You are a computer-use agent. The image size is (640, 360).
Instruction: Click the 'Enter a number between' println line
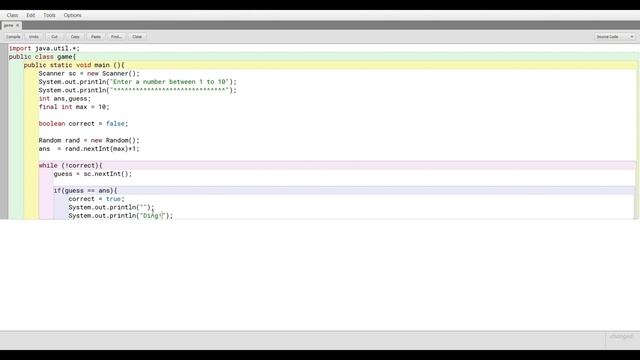(x=138, y=82)
